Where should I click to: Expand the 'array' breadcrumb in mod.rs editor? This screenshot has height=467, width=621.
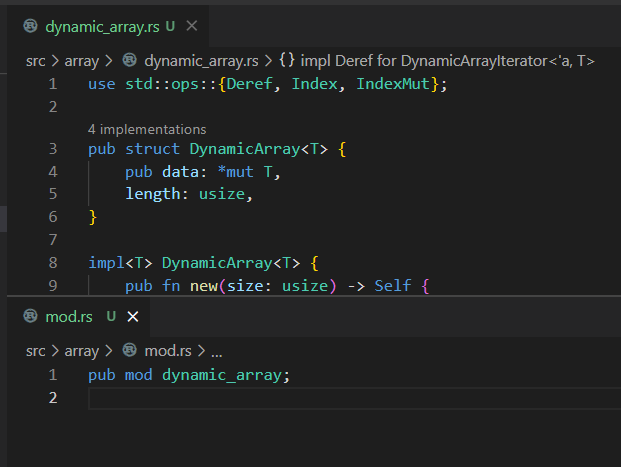81,351
